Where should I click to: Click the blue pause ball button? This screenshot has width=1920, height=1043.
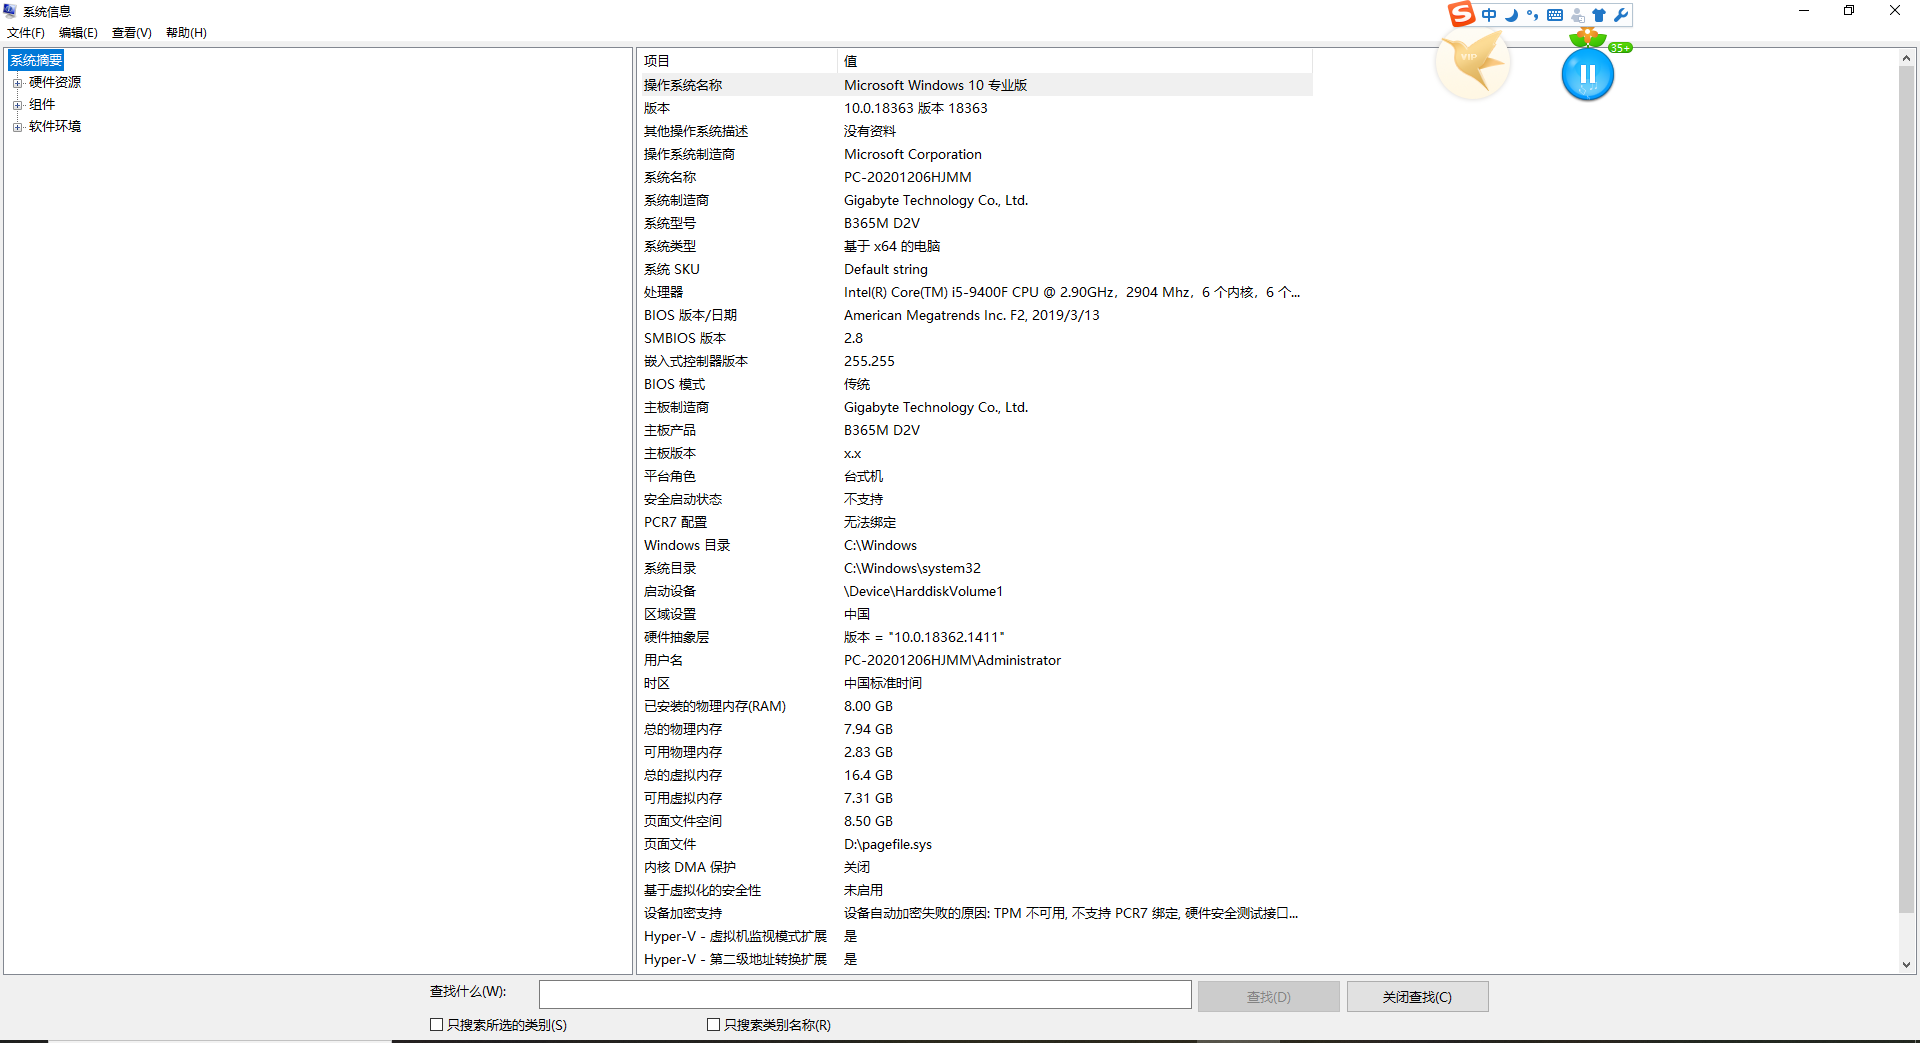[1587, 75]
